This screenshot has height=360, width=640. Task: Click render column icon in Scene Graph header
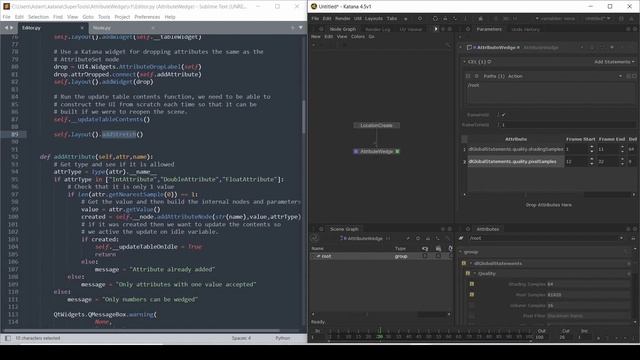tap(438, 248)
